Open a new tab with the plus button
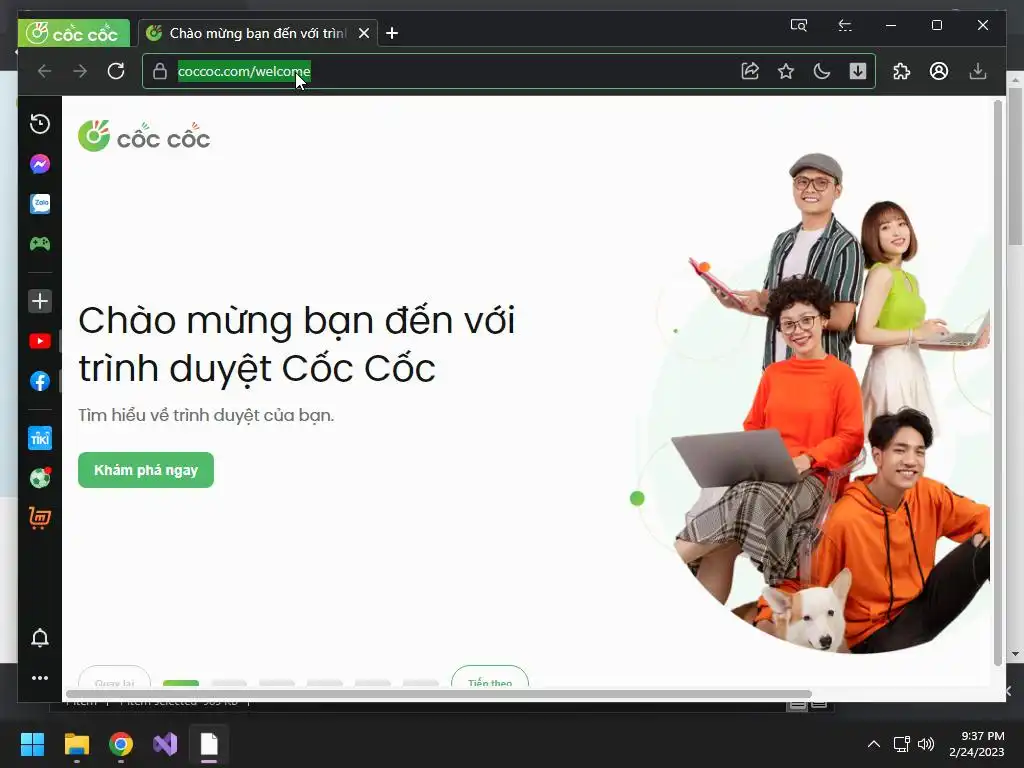 (x=392, y=33)
